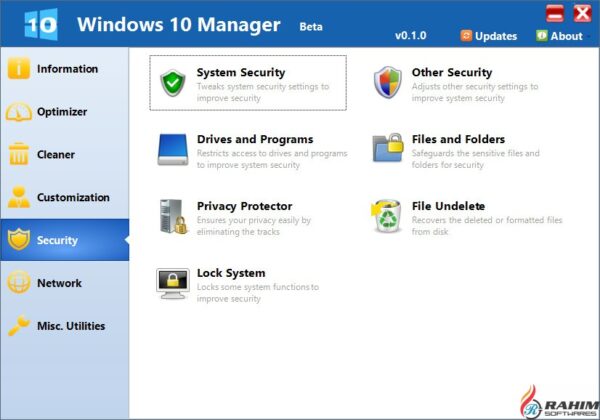The image size is (600, 420).
Task: Click the Beta label in header
Action: point(311,26)
